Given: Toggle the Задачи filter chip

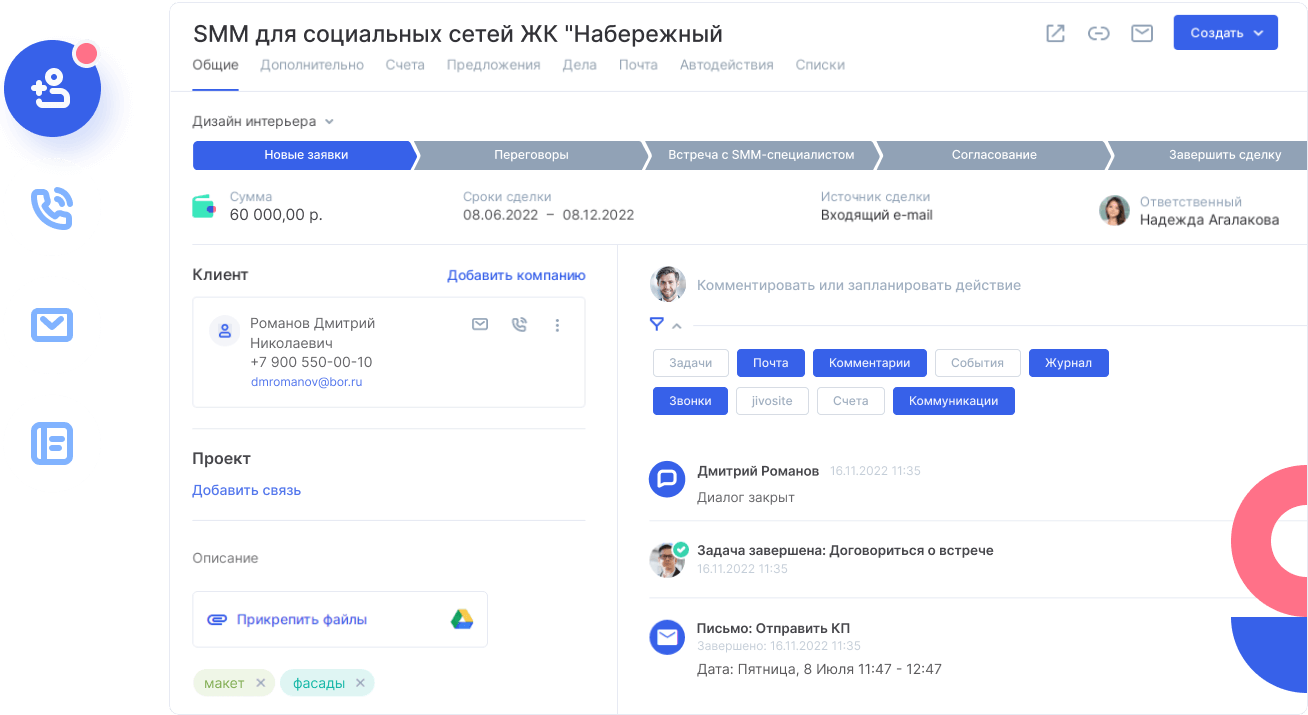Looking at the screenshot, I should pos(689,363).
